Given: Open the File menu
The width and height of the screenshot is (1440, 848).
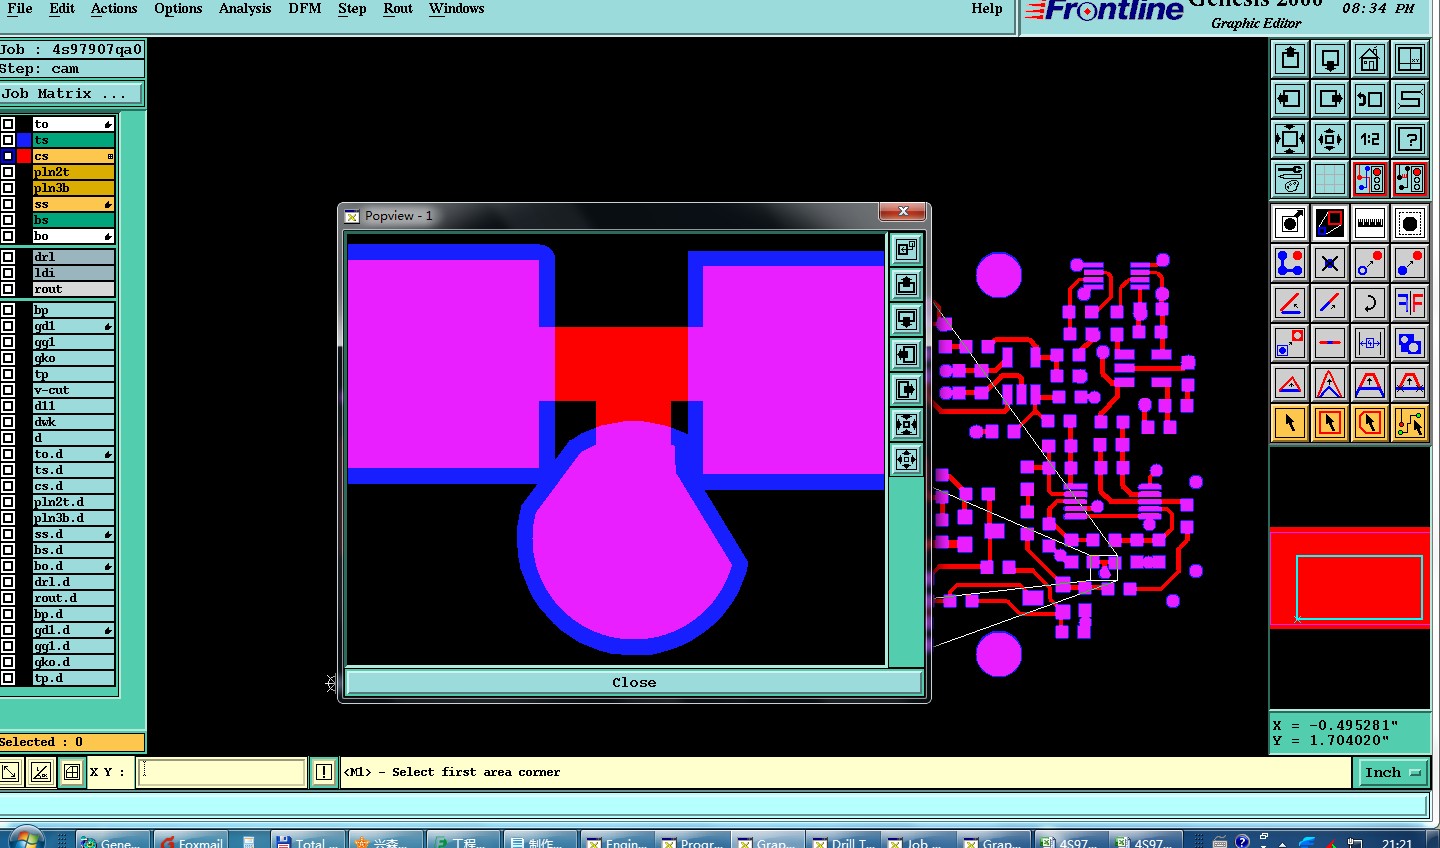Looking at the screenshot, I should coord(19,9).
